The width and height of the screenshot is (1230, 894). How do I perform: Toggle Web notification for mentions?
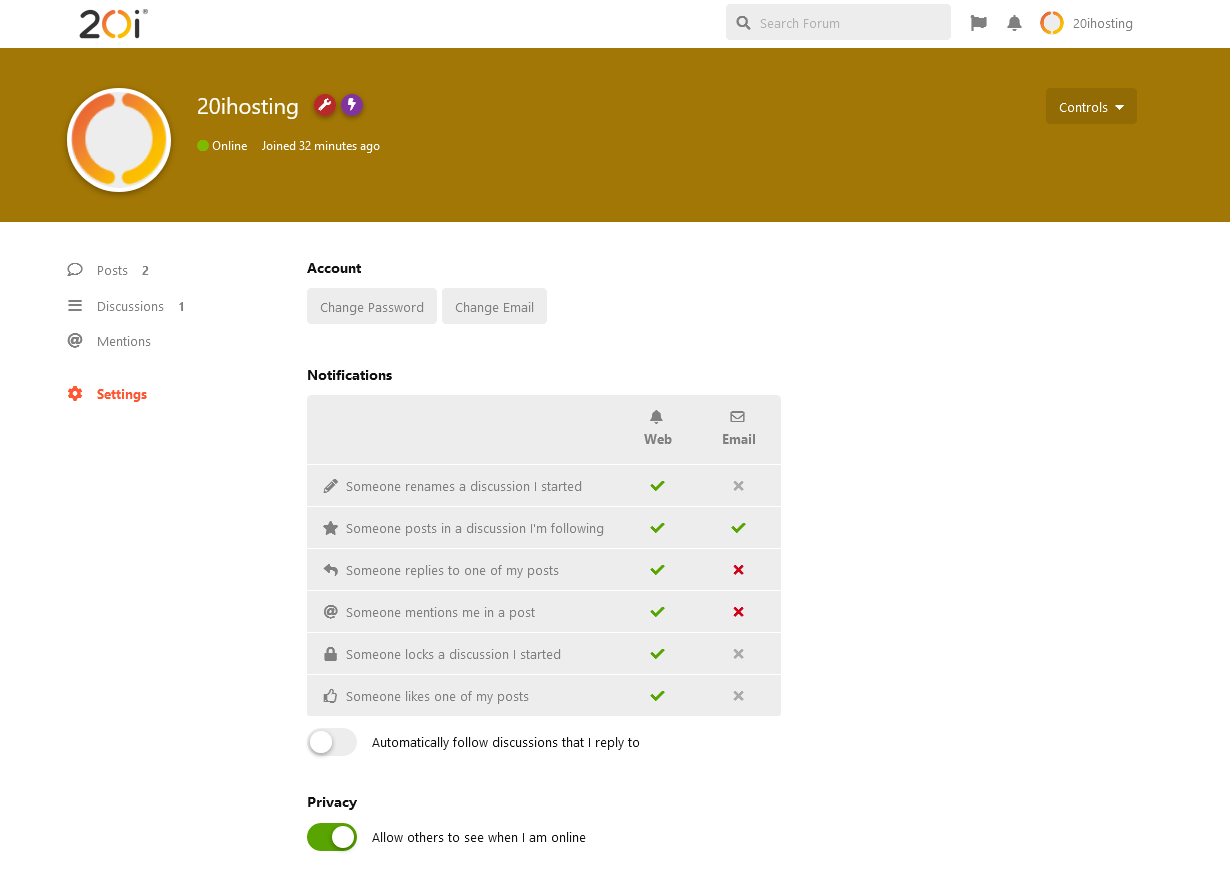(x=657, y=612)
